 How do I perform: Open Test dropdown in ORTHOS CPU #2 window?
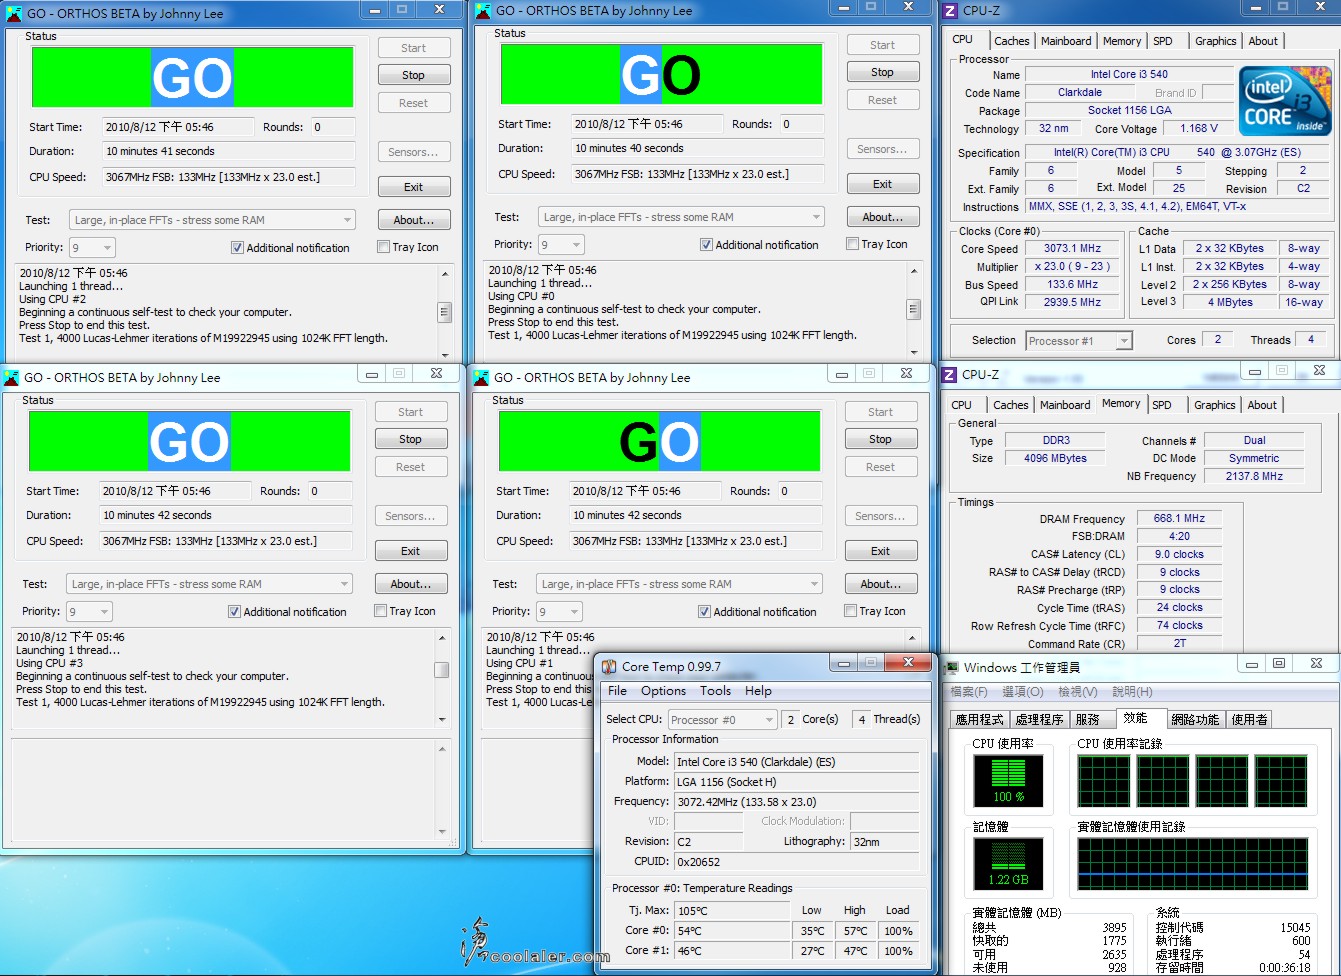pos(212,220)
